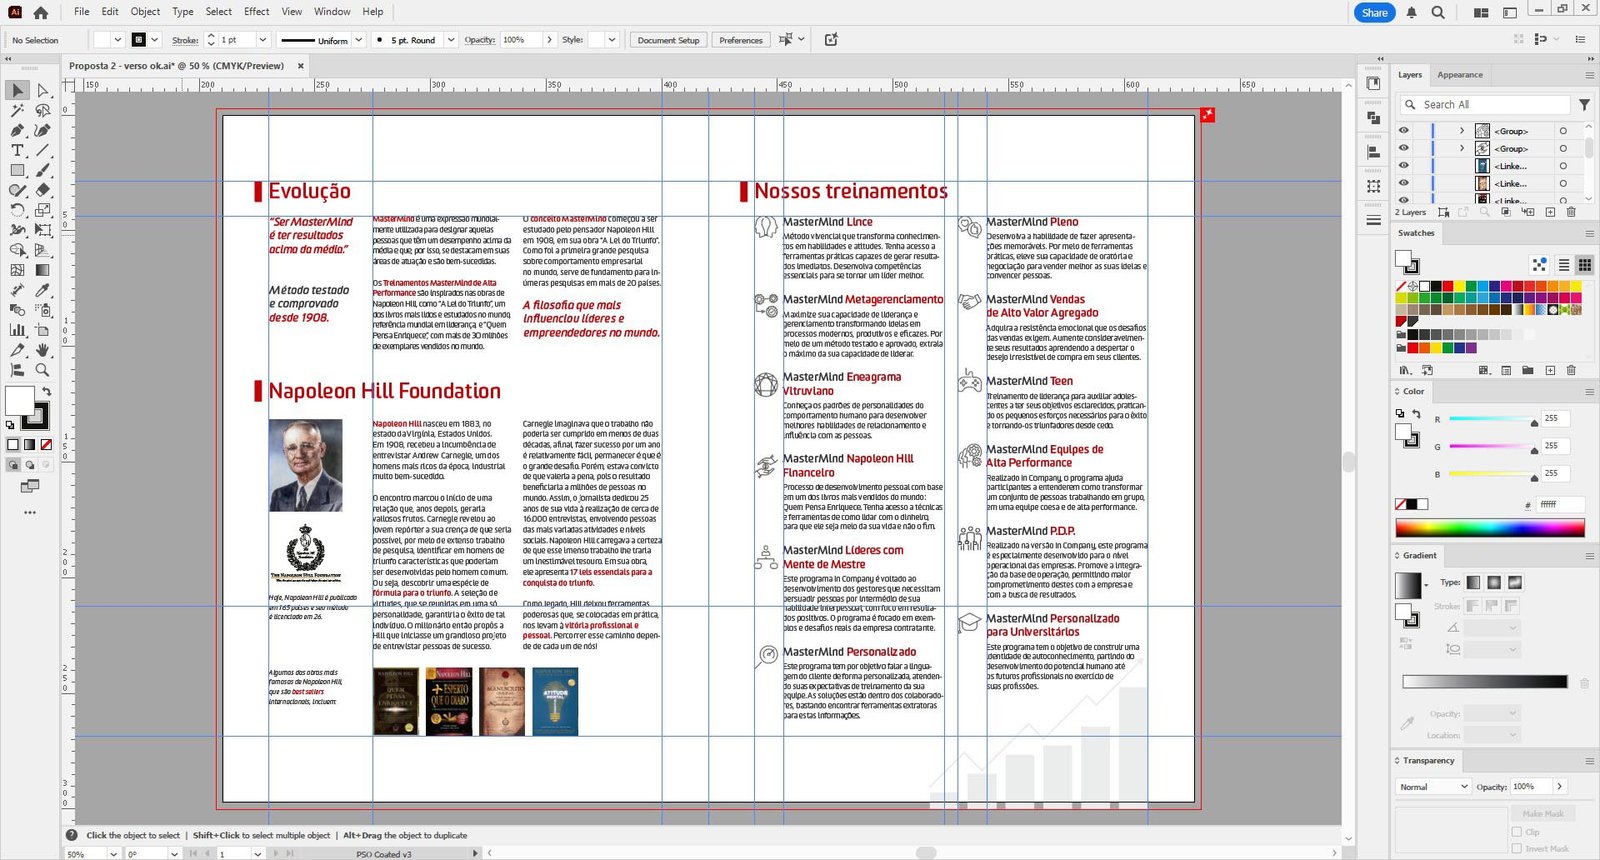Open the Uniform stroke profile dropdown
Image resolution: width=1600 pixels, height=860 pixels.
[358, 40]
